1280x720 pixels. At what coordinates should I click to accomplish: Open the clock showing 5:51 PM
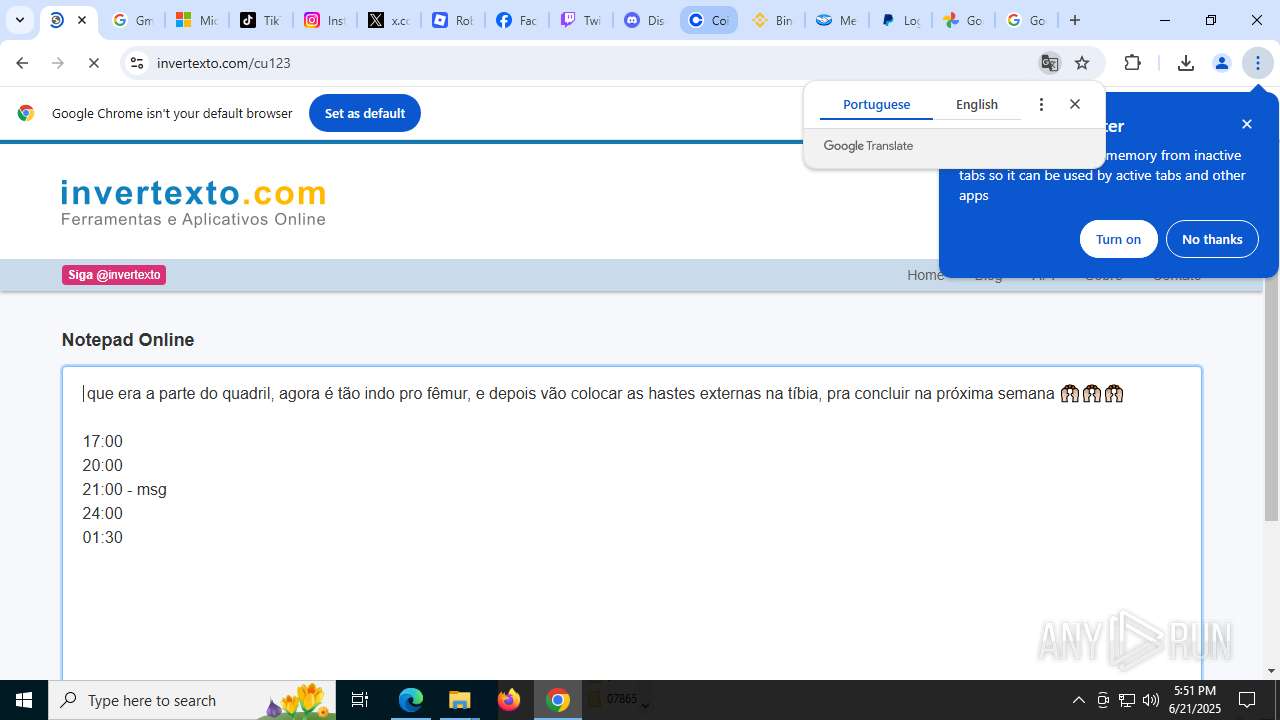click(x=1194, y=700)
